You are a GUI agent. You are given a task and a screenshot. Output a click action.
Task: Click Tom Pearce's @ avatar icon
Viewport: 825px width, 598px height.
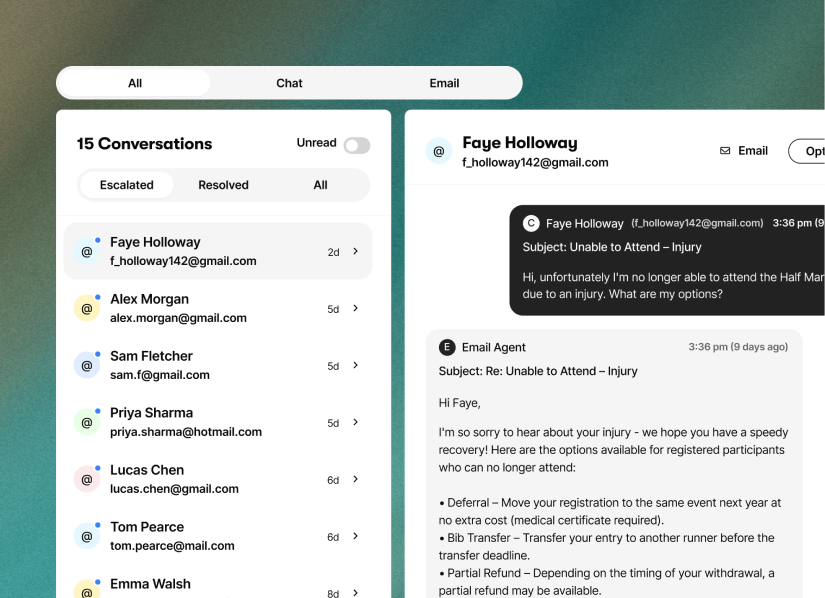(x=87, y=536)
